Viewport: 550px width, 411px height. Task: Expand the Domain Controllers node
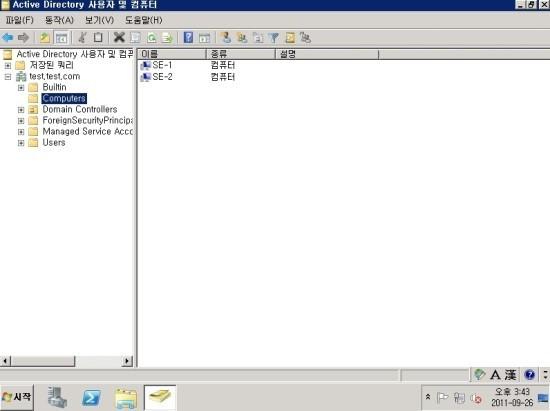click(x=21, y=110)
